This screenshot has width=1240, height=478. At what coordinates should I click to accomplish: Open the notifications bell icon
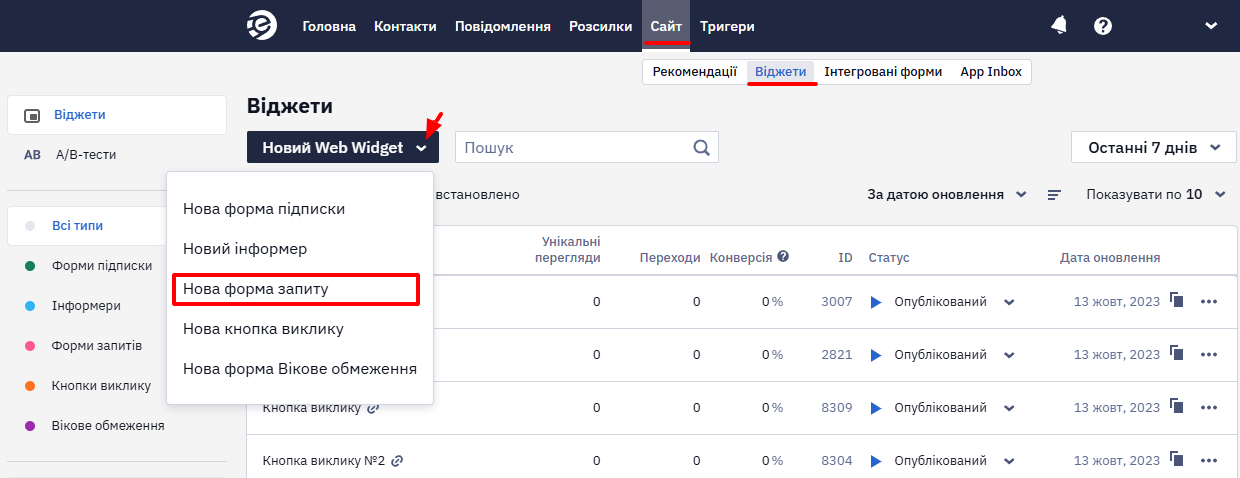pos(1059,26)
